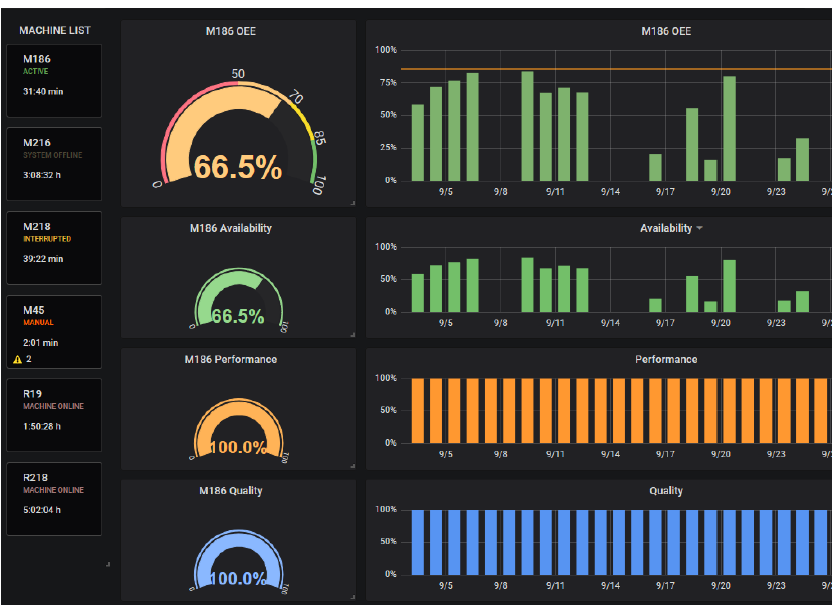
Task: Click the INTERRUPTED status under M218
Action: (x=47, y=239)
